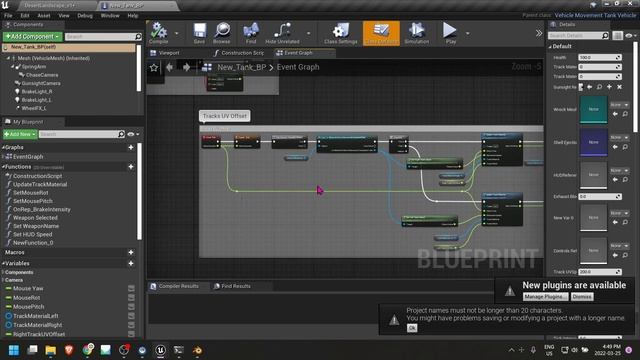Open the Play options dropdown arrow
This screenshot has width=640, height=360.
467,33
